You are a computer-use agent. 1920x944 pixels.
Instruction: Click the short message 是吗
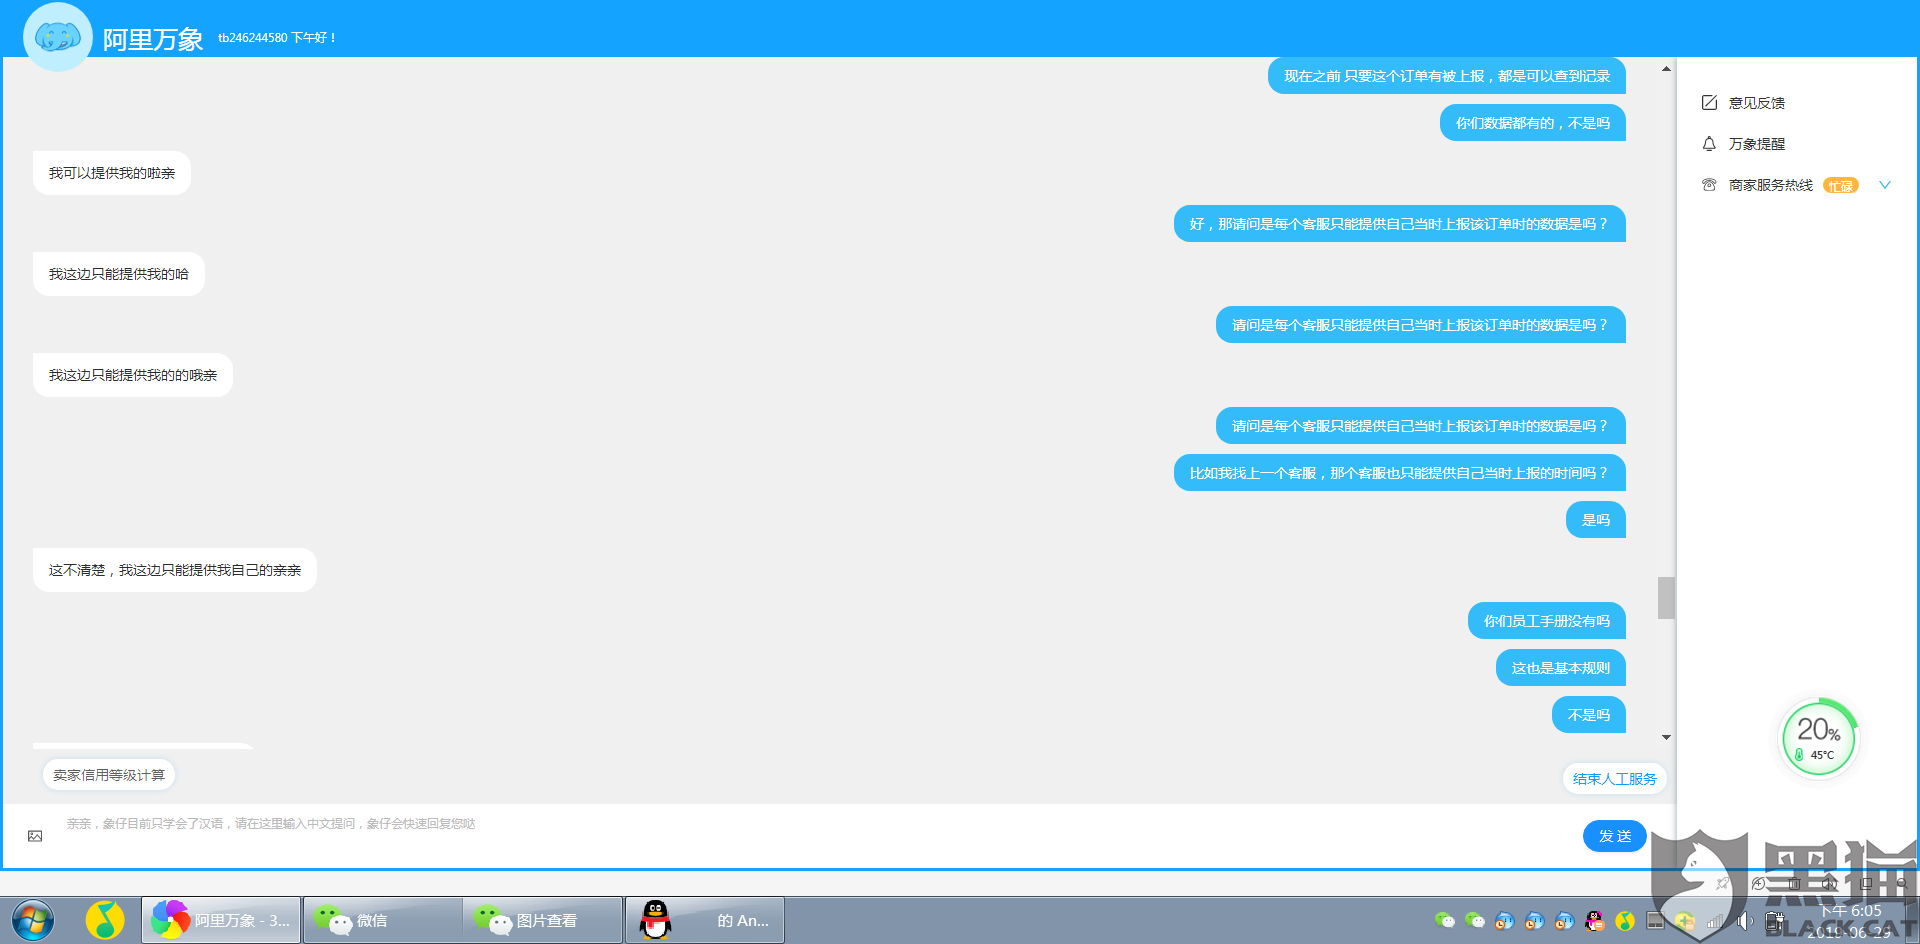1596,520
